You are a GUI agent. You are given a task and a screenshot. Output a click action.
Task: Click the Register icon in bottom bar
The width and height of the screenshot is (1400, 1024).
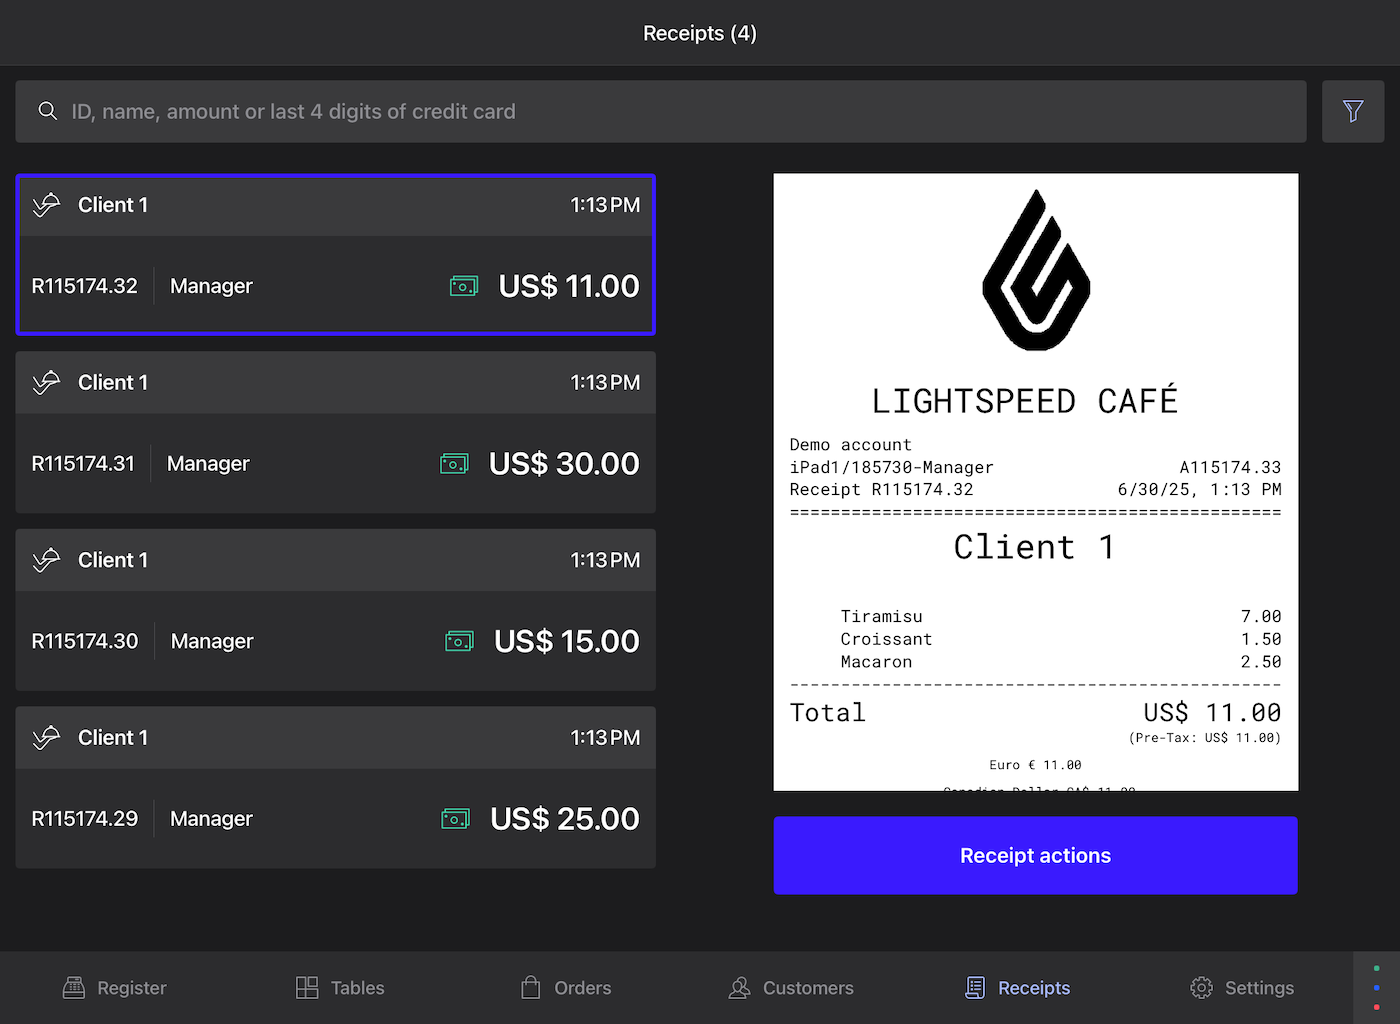click(x=74, y=988)
